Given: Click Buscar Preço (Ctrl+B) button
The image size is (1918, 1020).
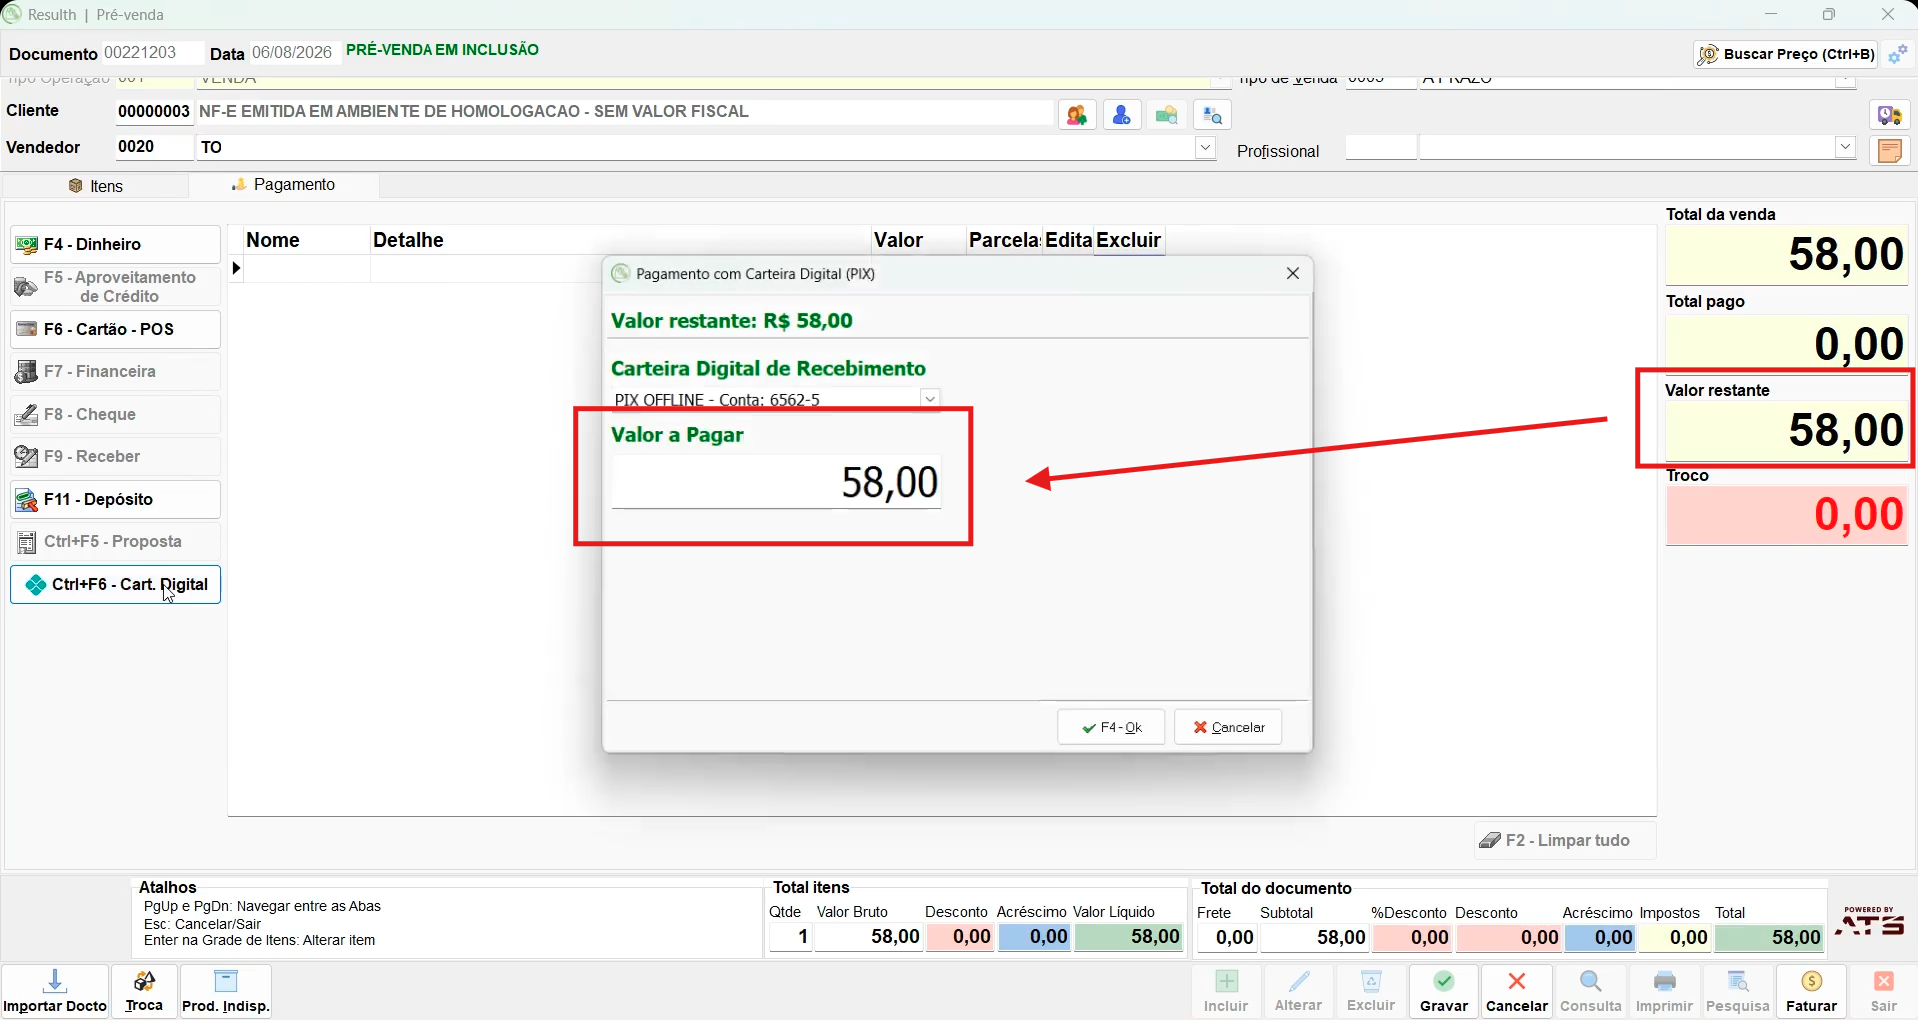Looking at the screenshot, I should [1787, 54].
